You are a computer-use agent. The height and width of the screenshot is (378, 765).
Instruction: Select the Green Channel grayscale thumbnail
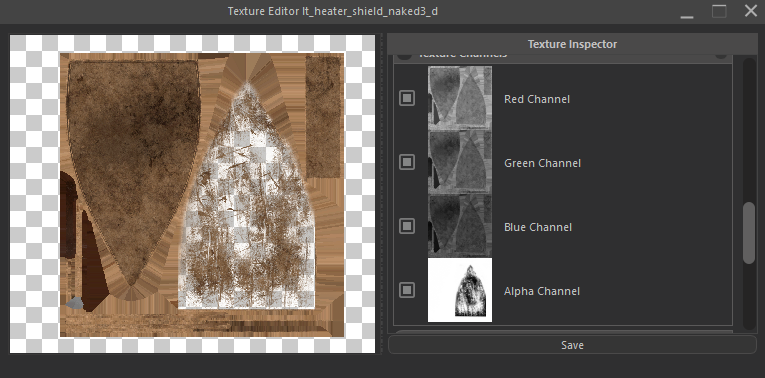point(460,161)
